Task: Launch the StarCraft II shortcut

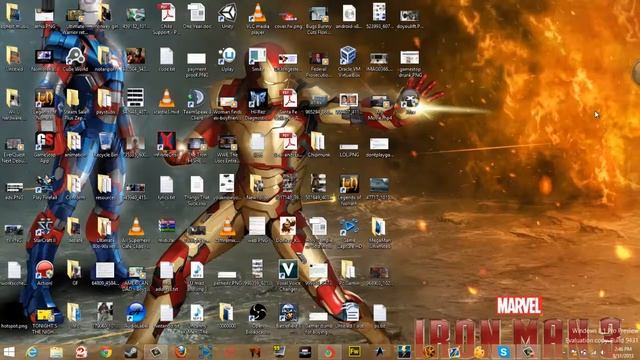Action: (44, 230)
